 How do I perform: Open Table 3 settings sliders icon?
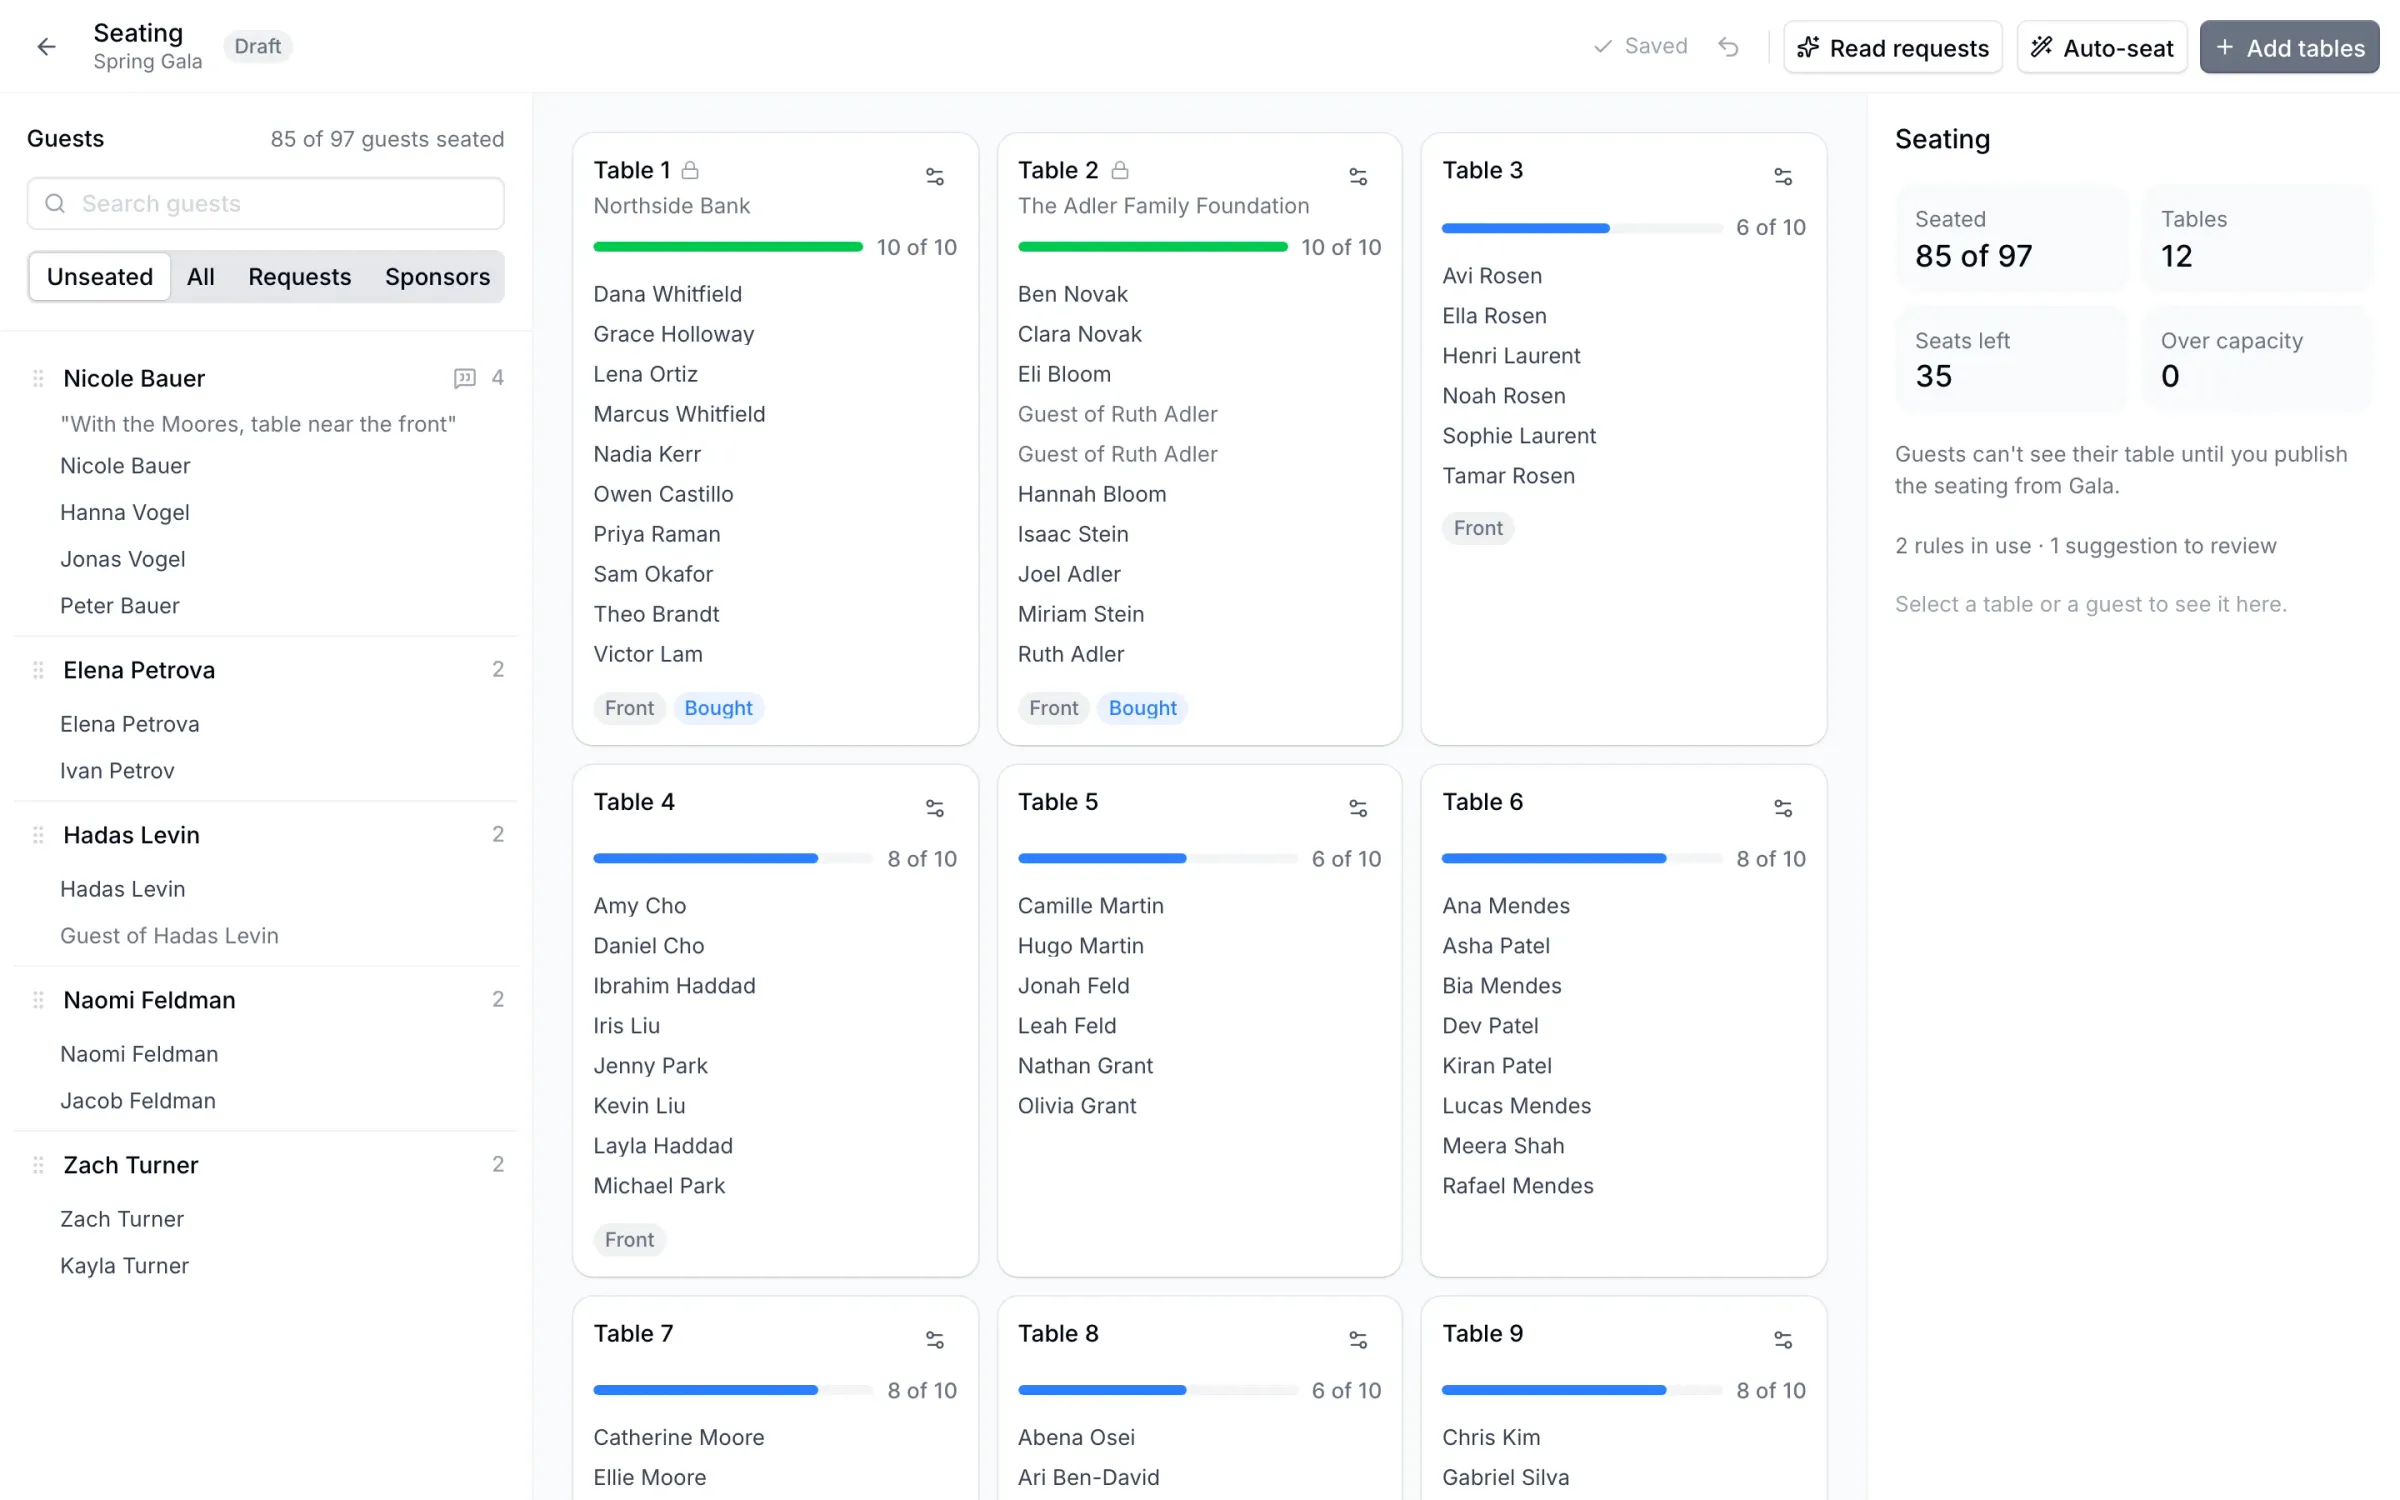pyautogui.click(x=1783, y=177)
